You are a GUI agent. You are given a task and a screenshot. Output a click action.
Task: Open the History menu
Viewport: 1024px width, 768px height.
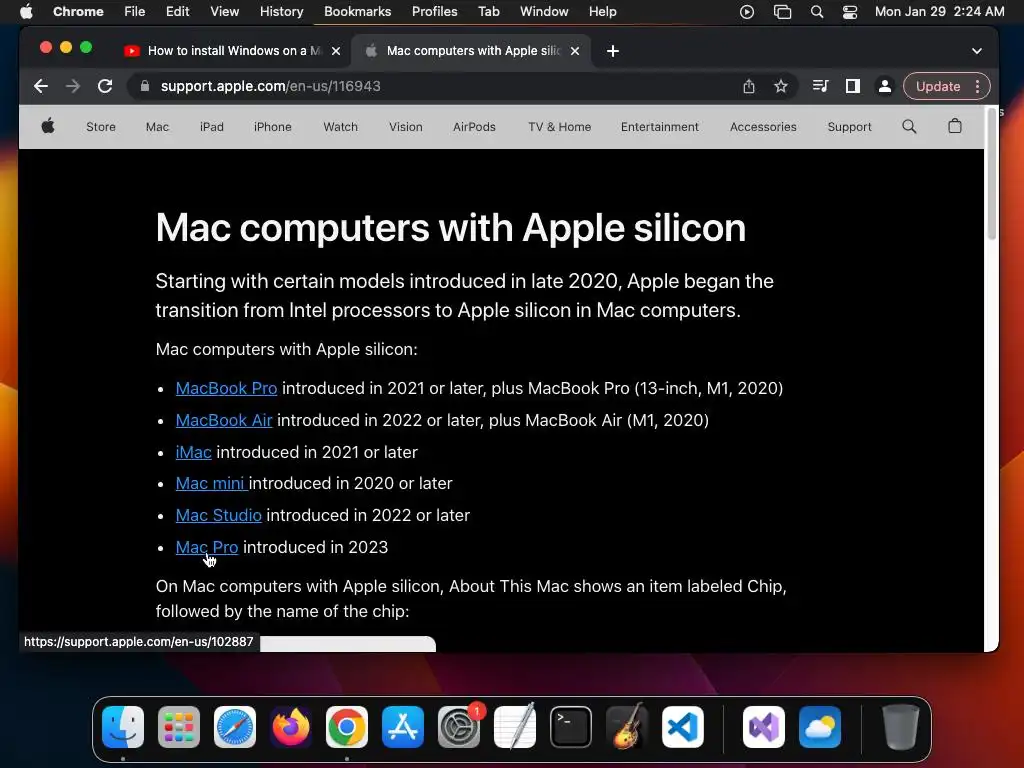[281, 12]
